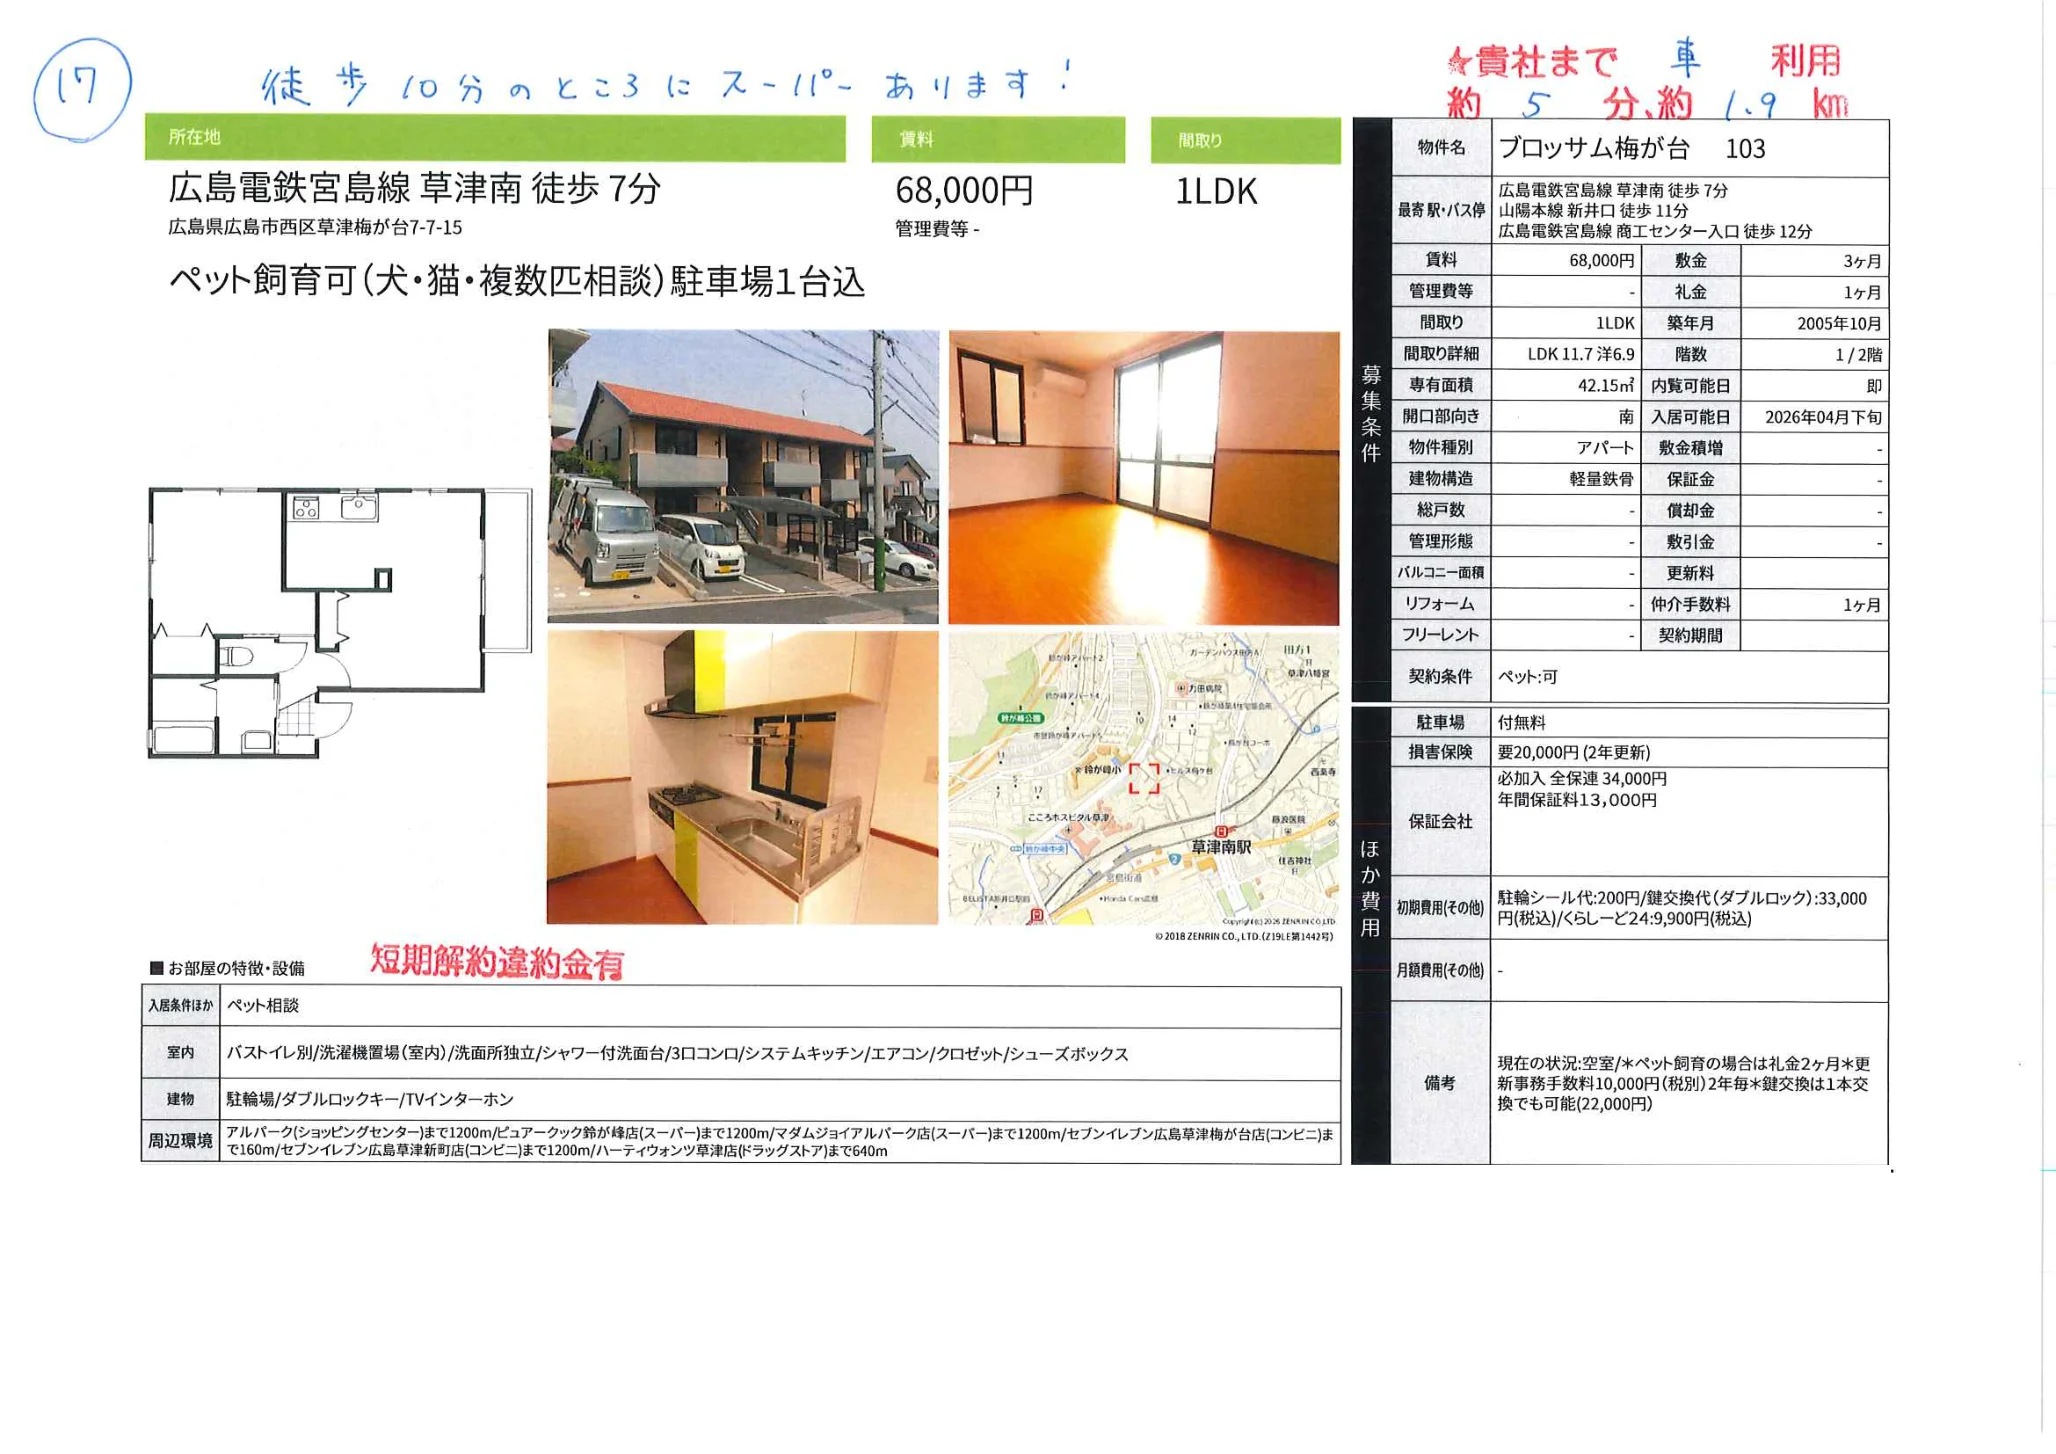Click the red target marker on map
The height and width of the screenshot is (1454, 2056).
1144,778
